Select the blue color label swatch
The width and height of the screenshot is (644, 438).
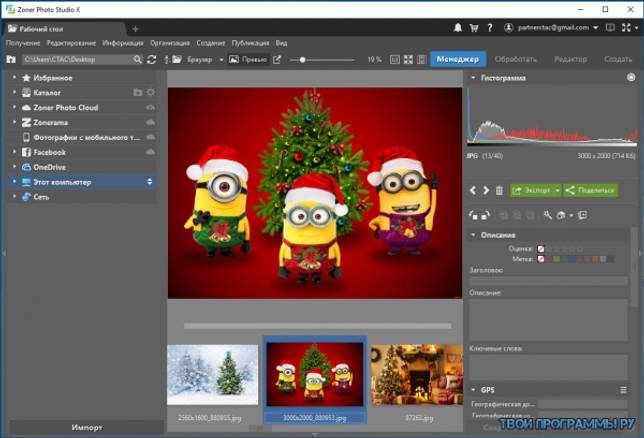(x=572, y=259)
